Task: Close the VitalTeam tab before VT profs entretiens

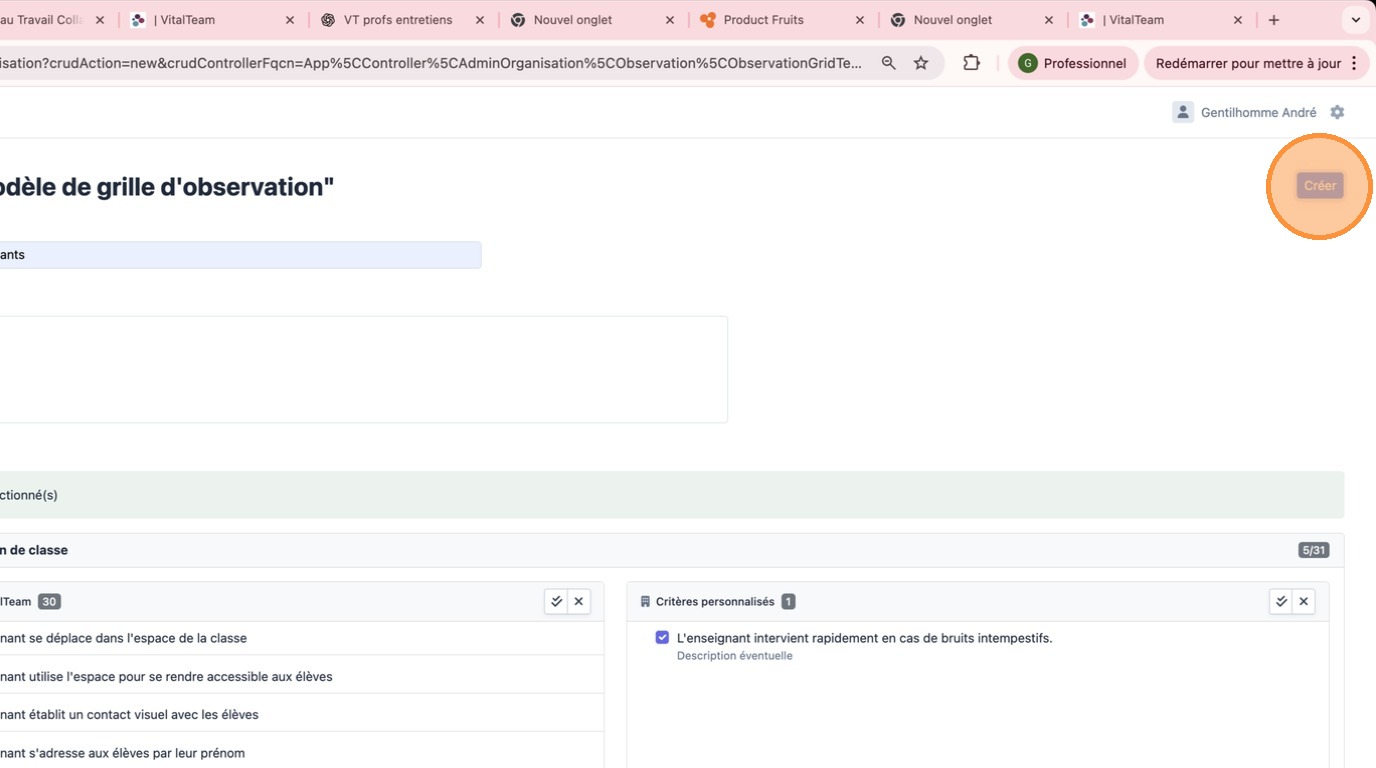Action: pos(290,20)
